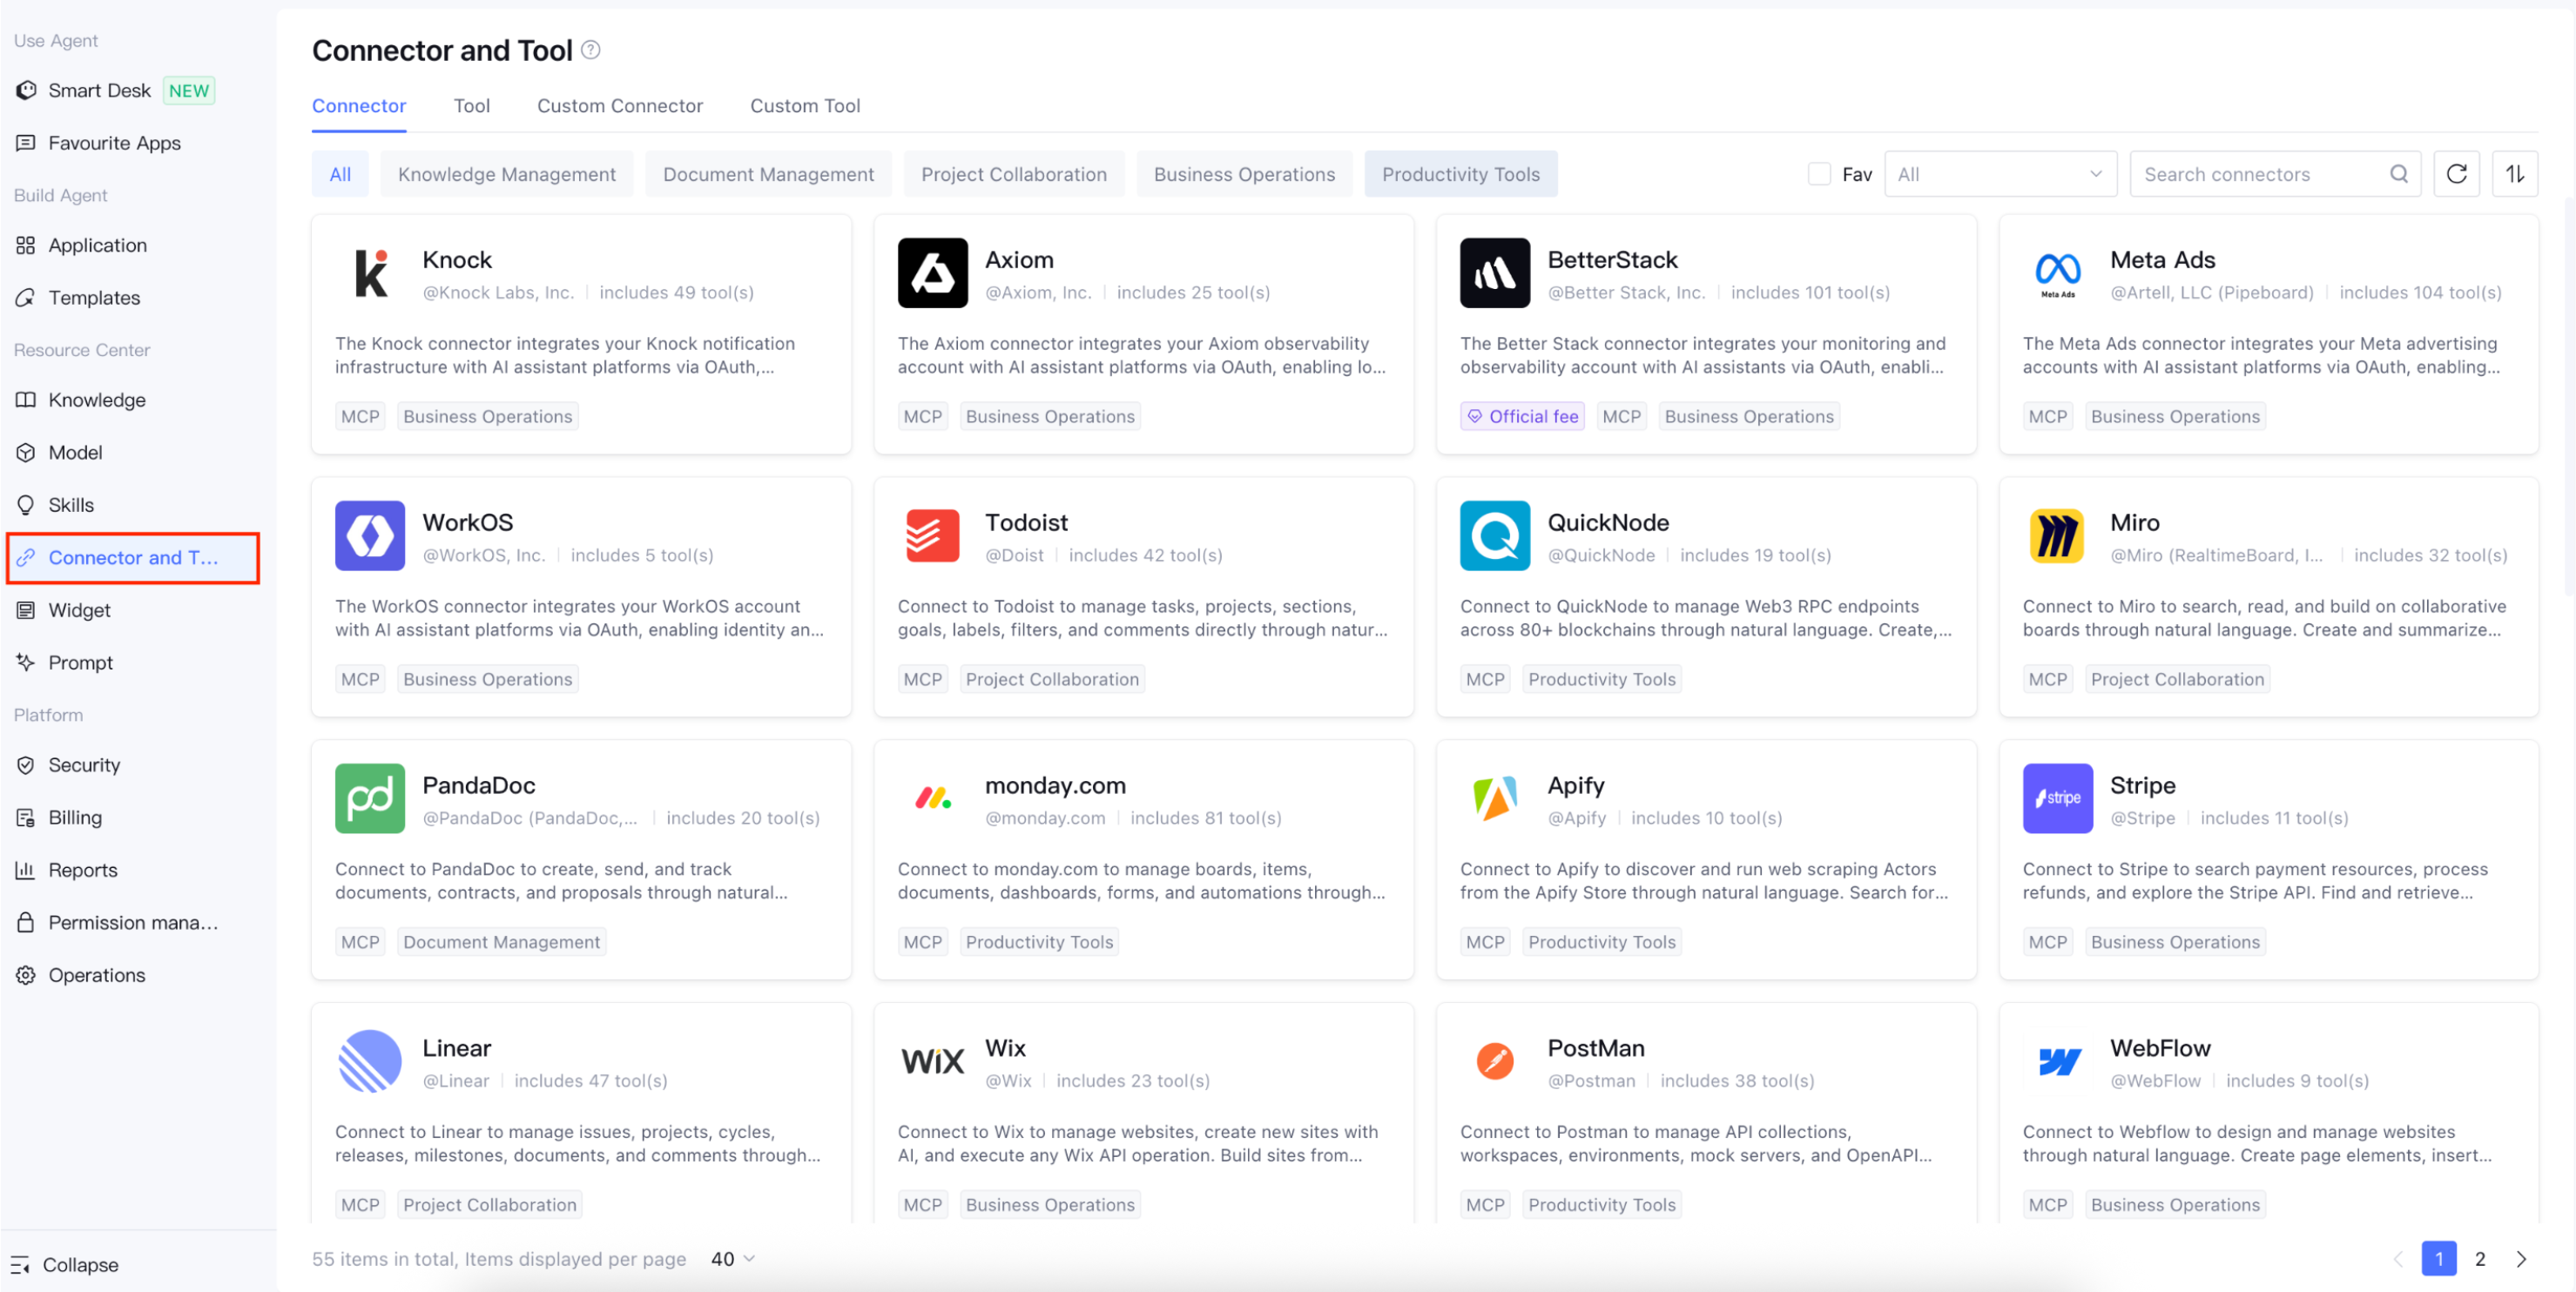
Task: Expand the items per page dropdown
Action: point(733,1259)
